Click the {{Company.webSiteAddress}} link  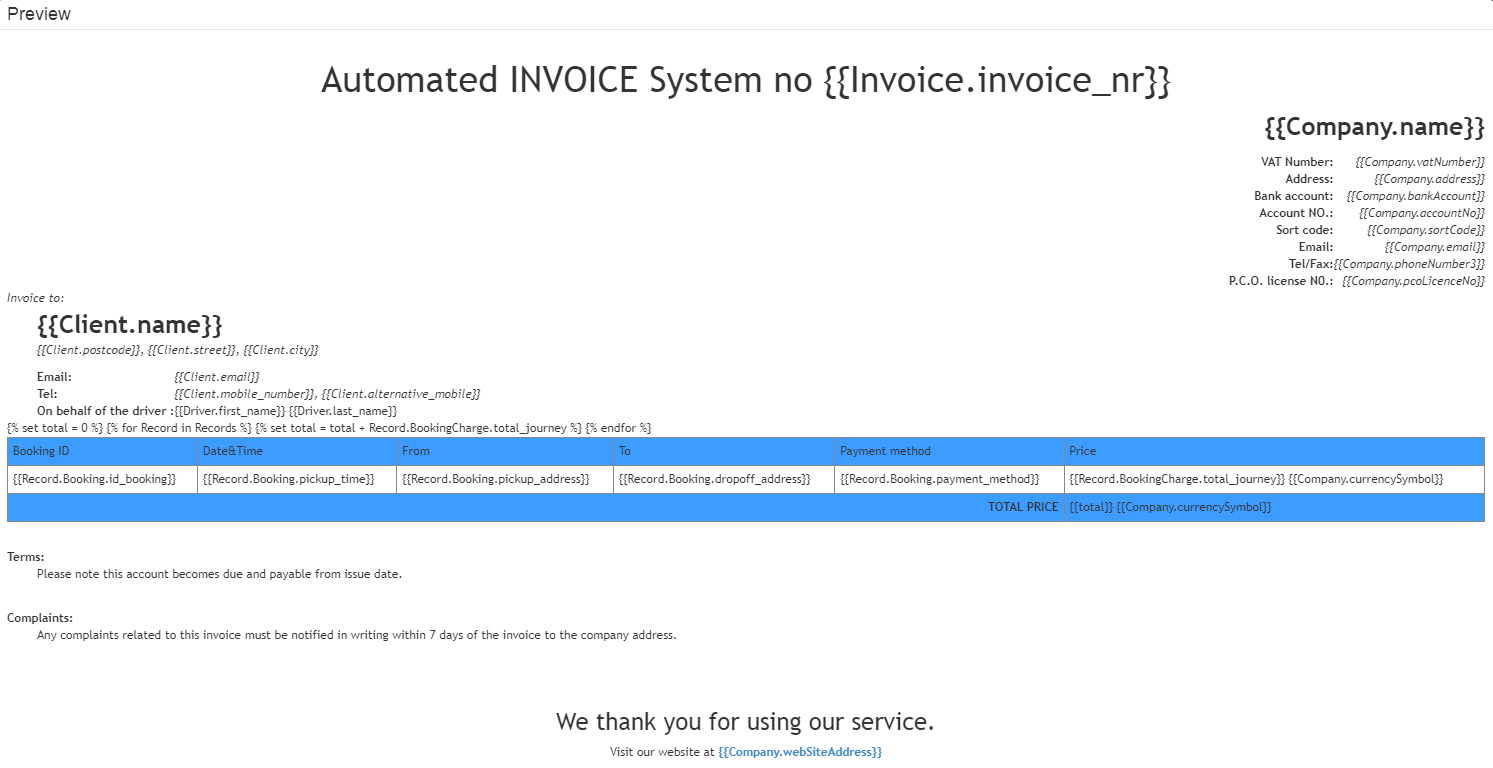797,751
